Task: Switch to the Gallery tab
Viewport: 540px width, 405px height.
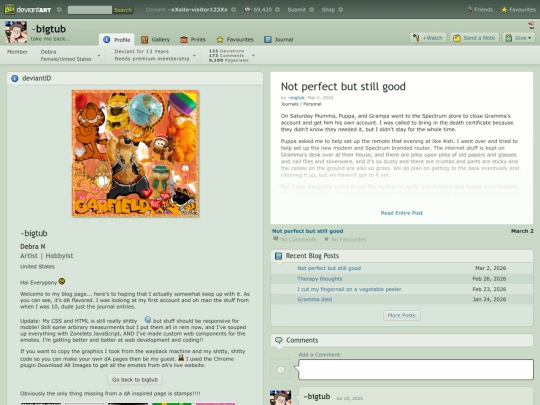Action: [x=155, y=40]
